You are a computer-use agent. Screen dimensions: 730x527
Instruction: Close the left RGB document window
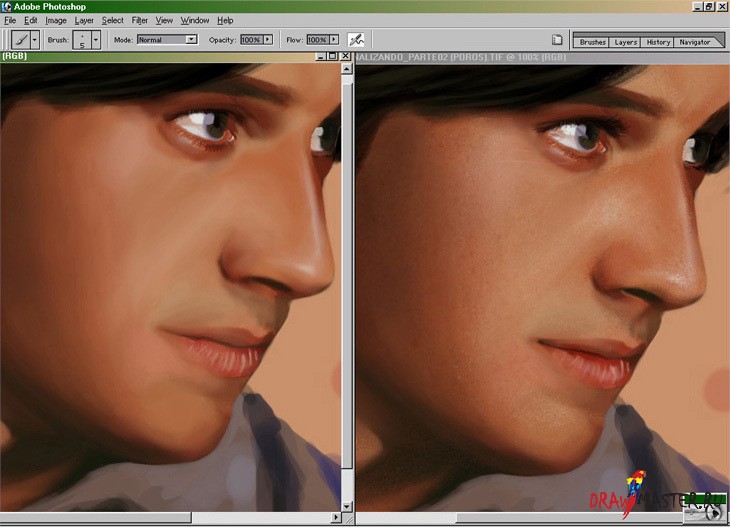tap(345, 56)
